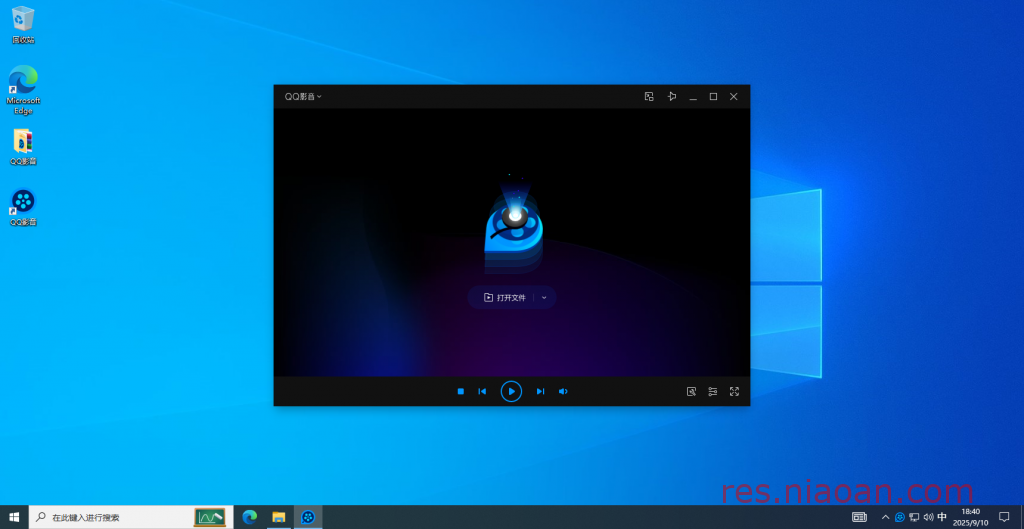This screenshot has height=529, width=1024.
Task: Open the clock showing 18:40
Action: pyautogui.click(x=970, y=517)
